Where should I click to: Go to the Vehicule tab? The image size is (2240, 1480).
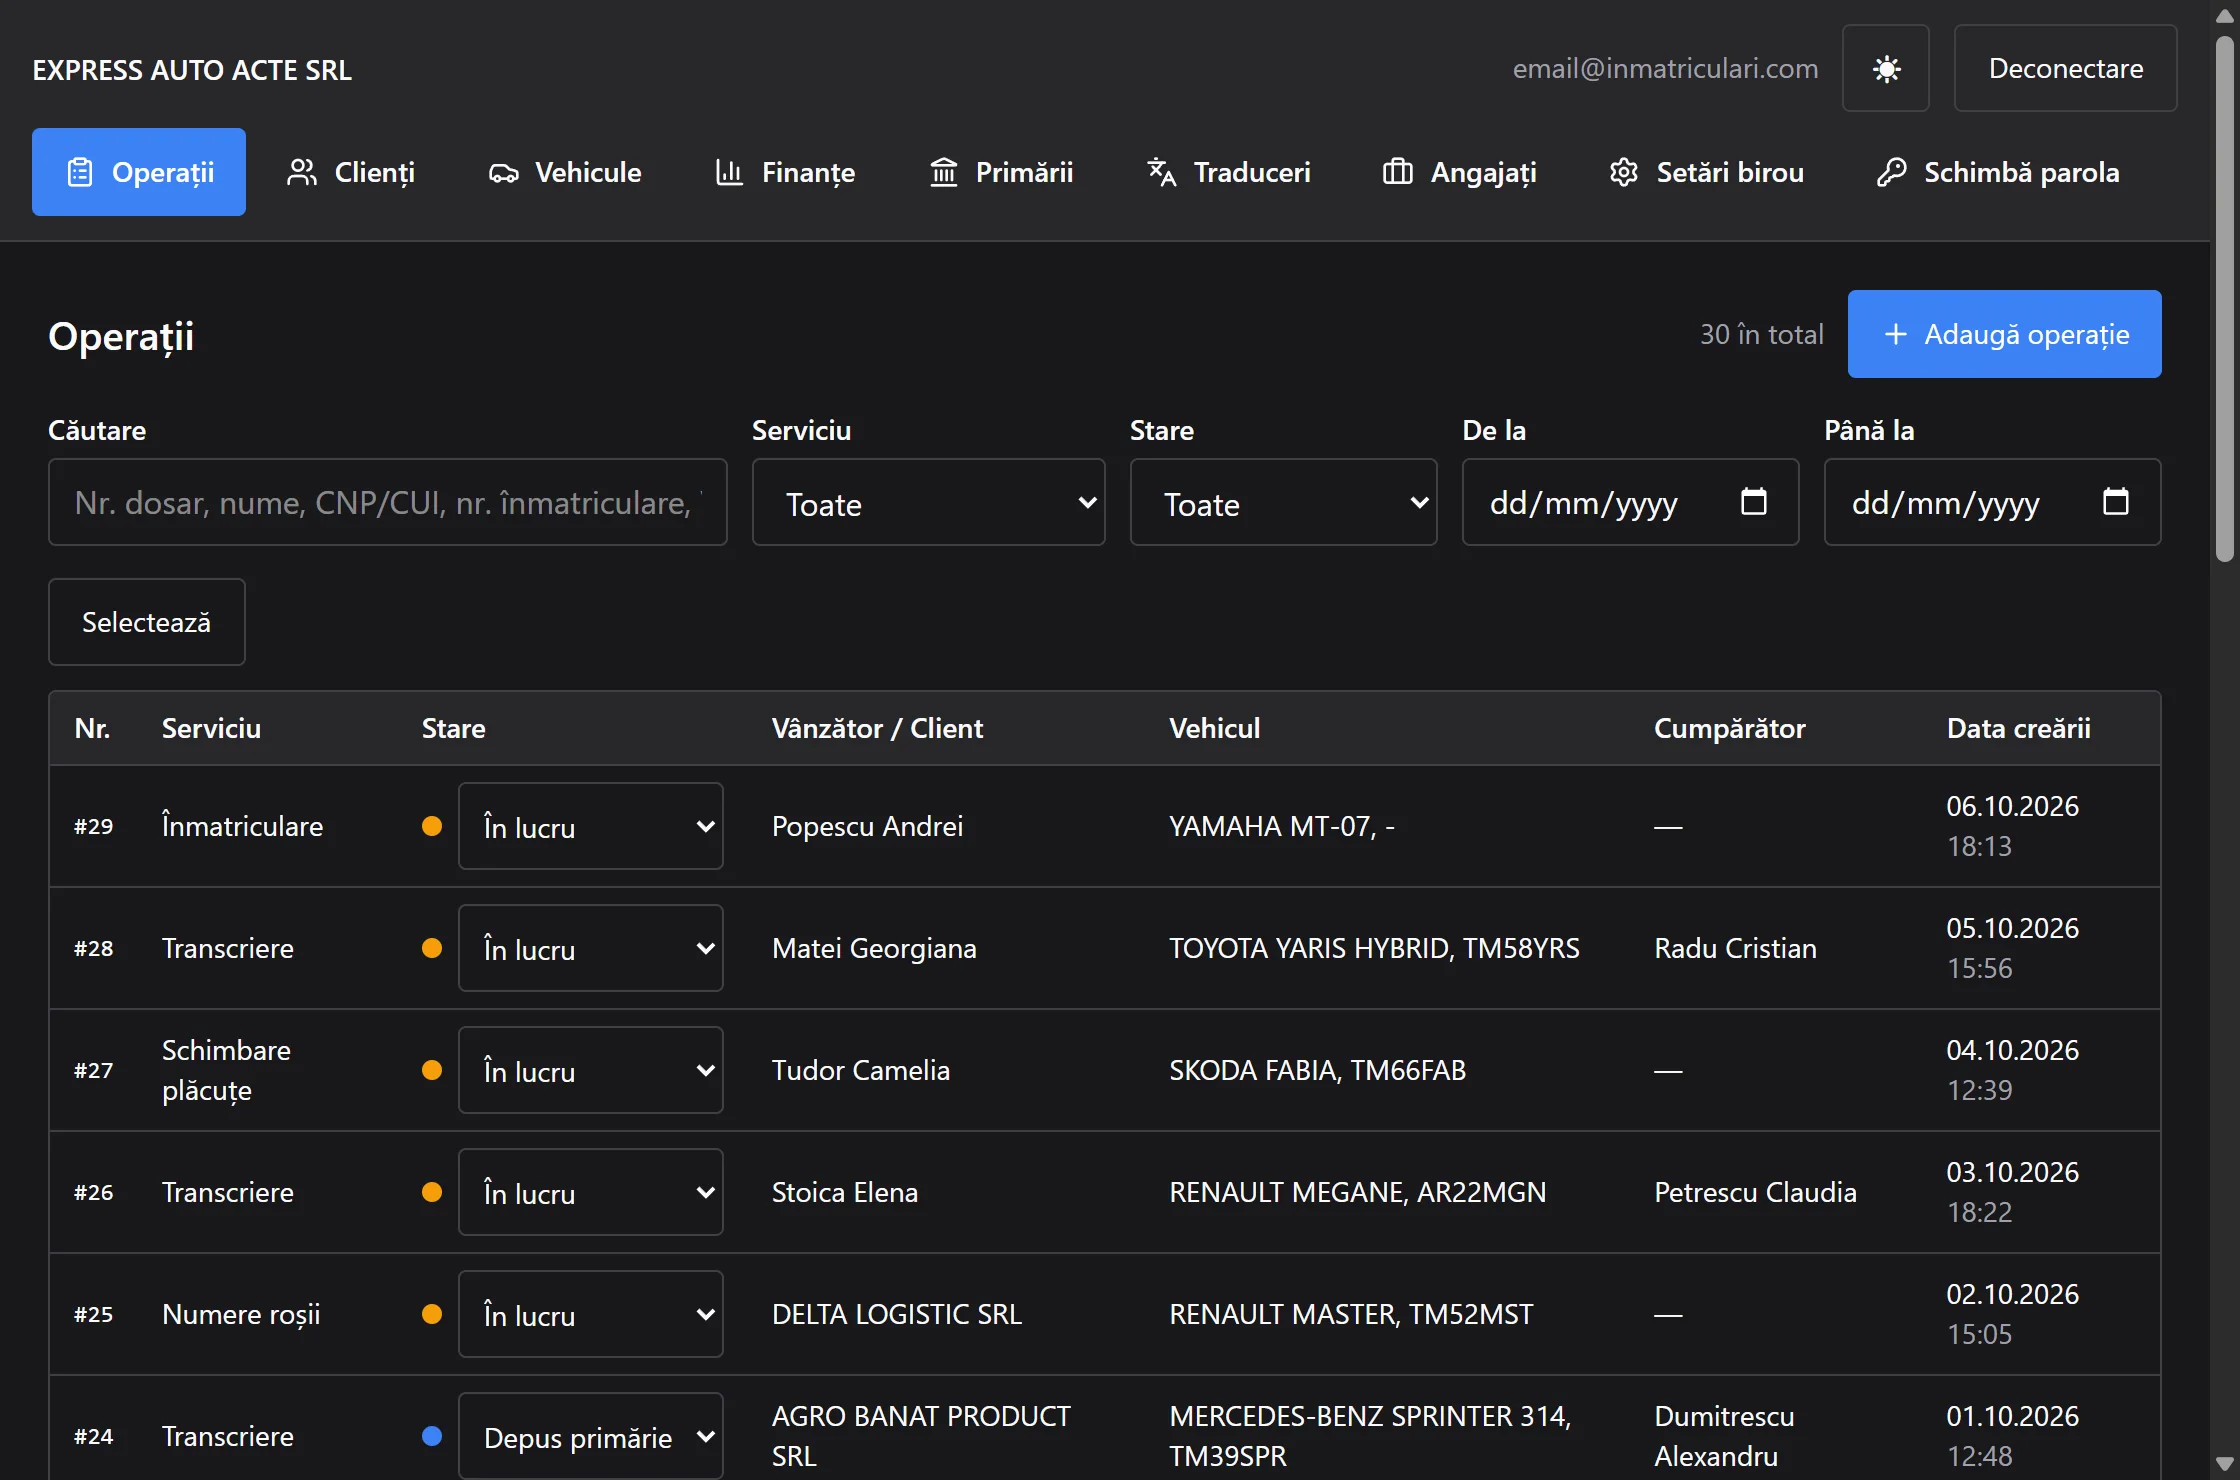pyautogui.click(x=565, y=172)
